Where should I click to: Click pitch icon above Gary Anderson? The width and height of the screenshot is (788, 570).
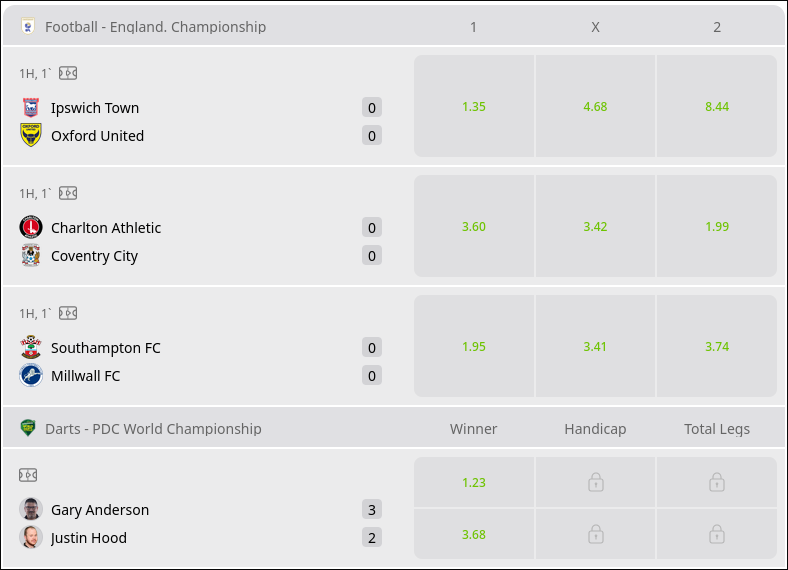coord(28,475)
